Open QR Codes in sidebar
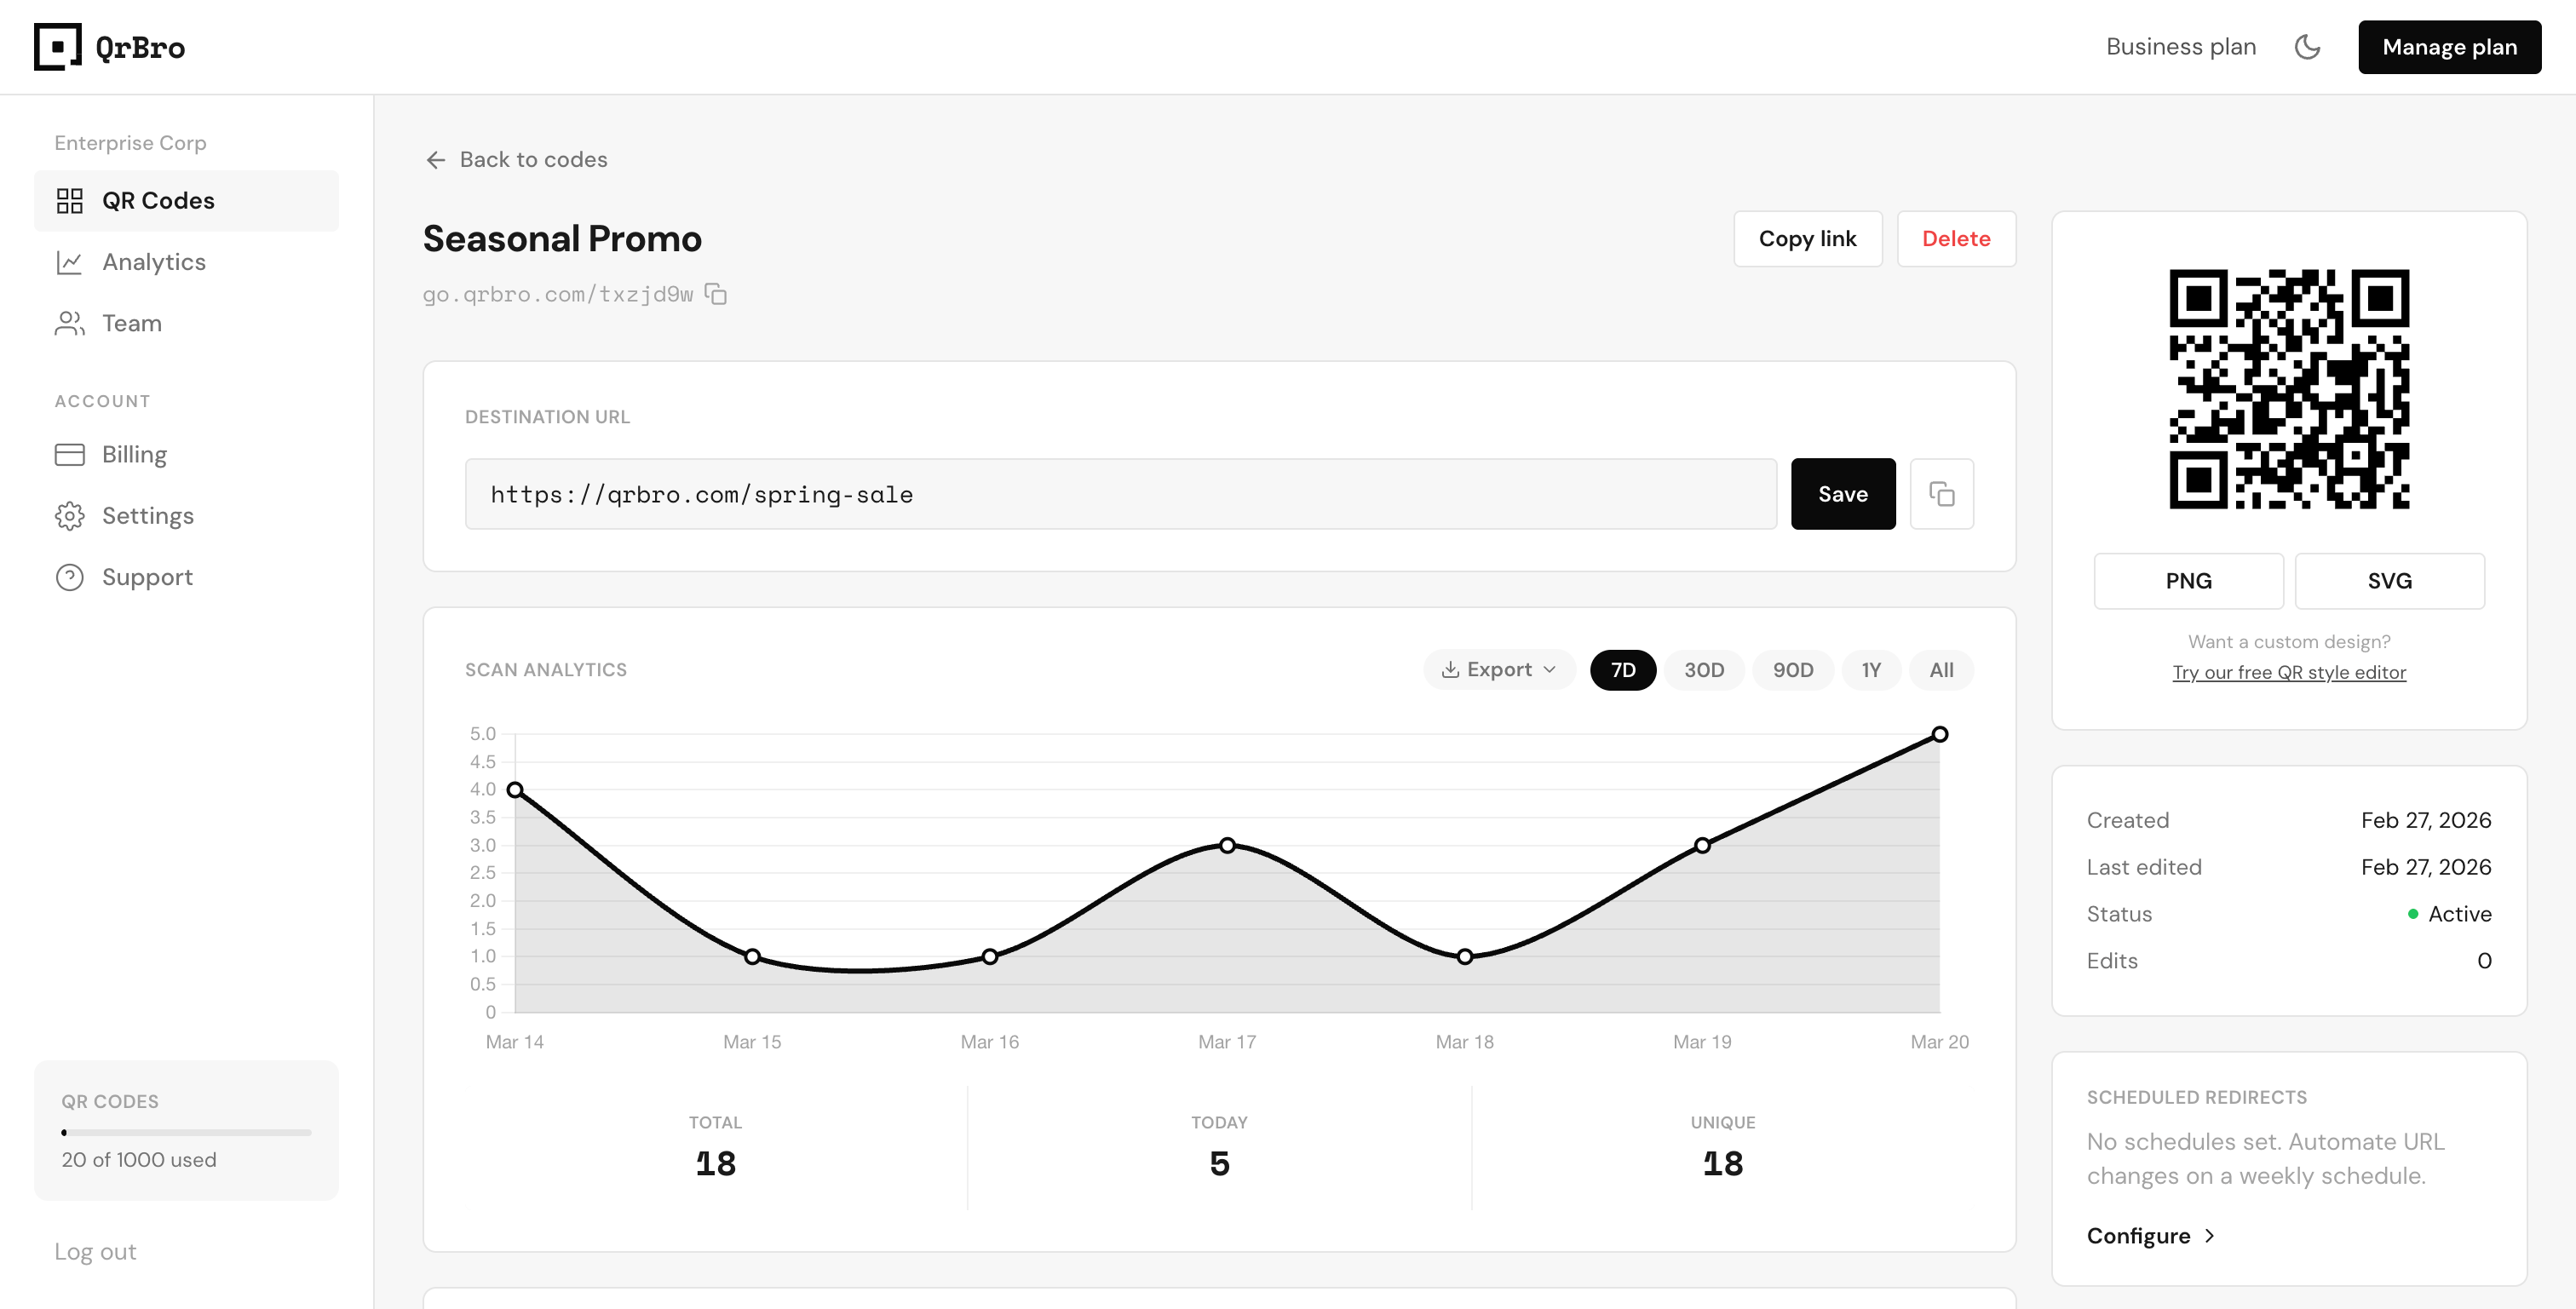Image resolution: width=2576 pixels, height=1309 pixels. [x=186, y=201]
